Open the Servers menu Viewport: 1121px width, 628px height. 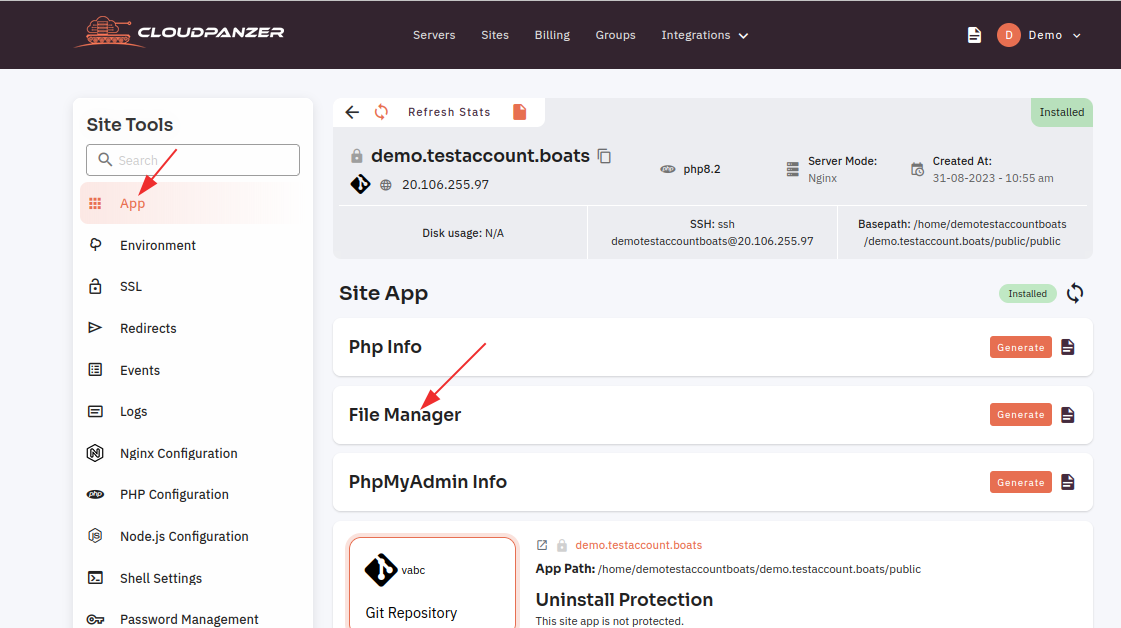(x=434, y=35)
